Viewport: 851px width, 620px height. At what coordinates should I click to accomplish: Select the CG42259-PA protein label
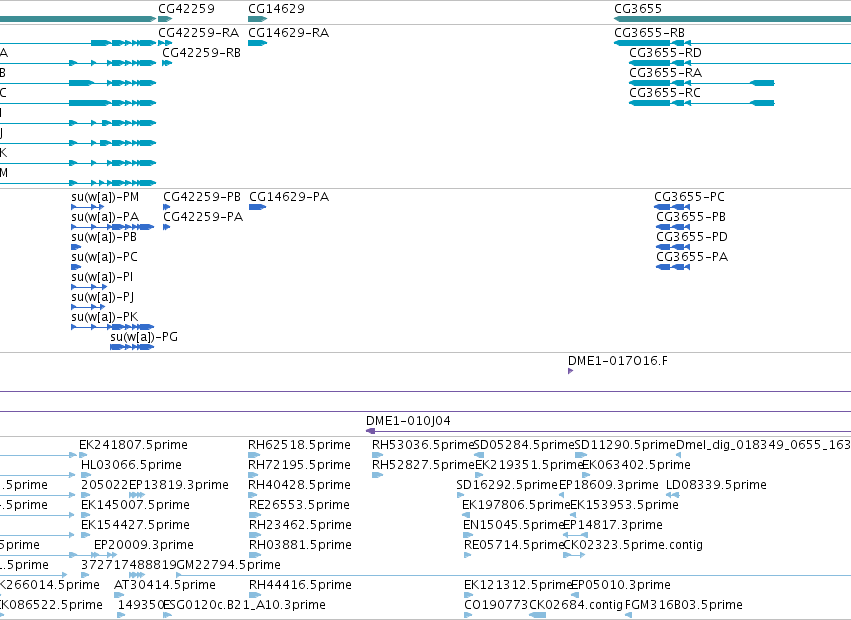coord(203,217)
